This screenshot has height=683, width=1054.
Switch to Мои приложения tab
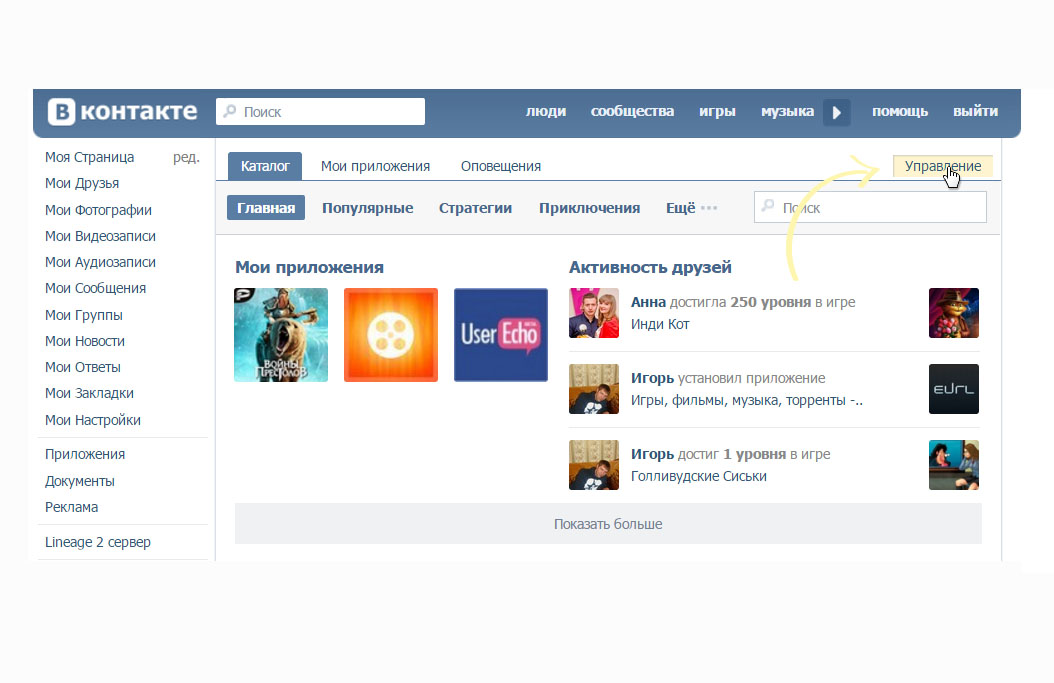375,166
